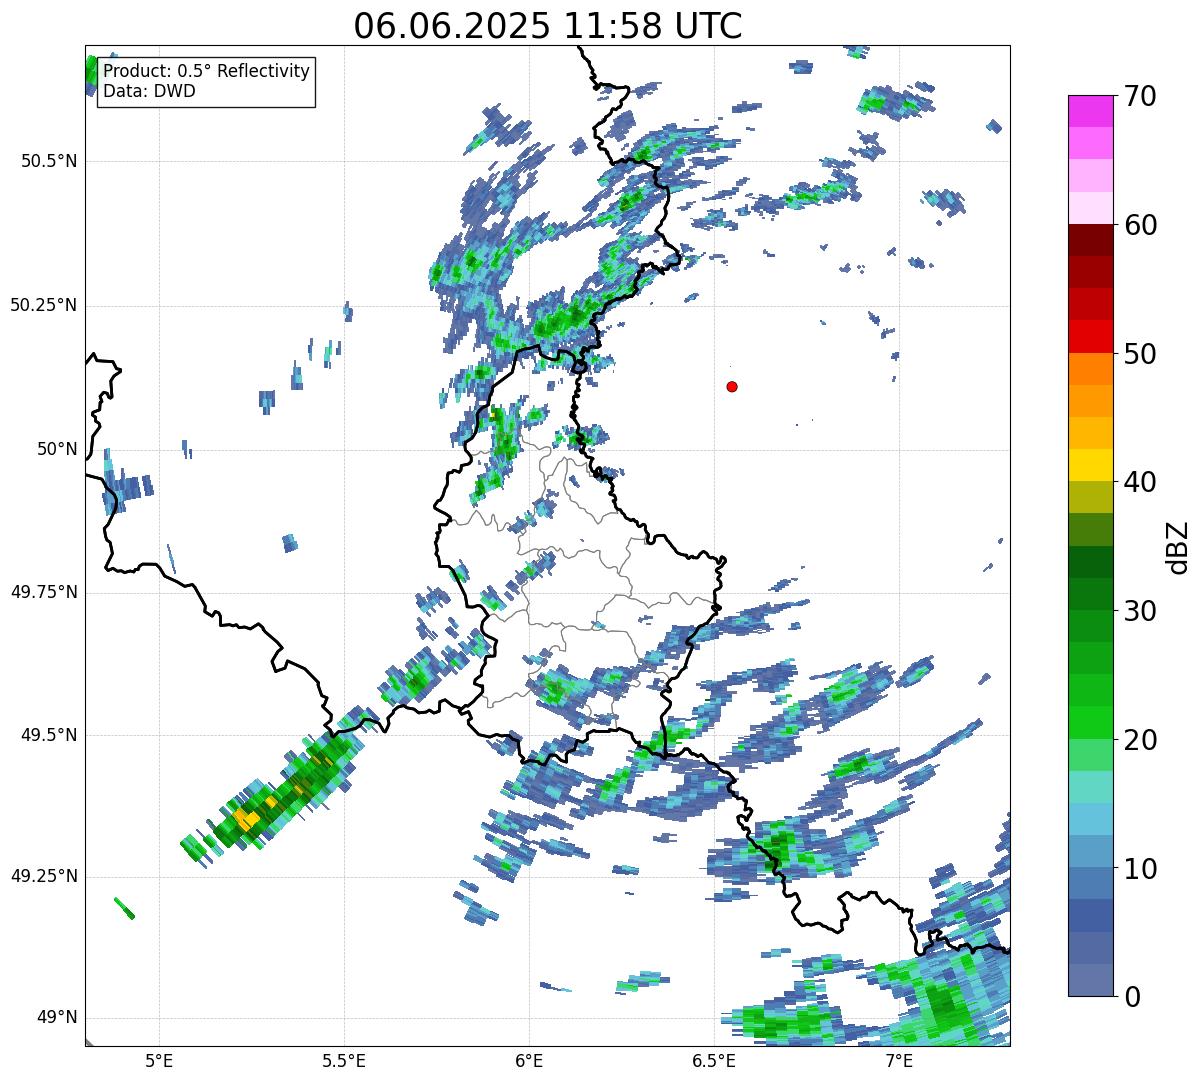Click the longitude label 5°E
Viewport: 1202px width, 1081px height.
click(159, 1060)
